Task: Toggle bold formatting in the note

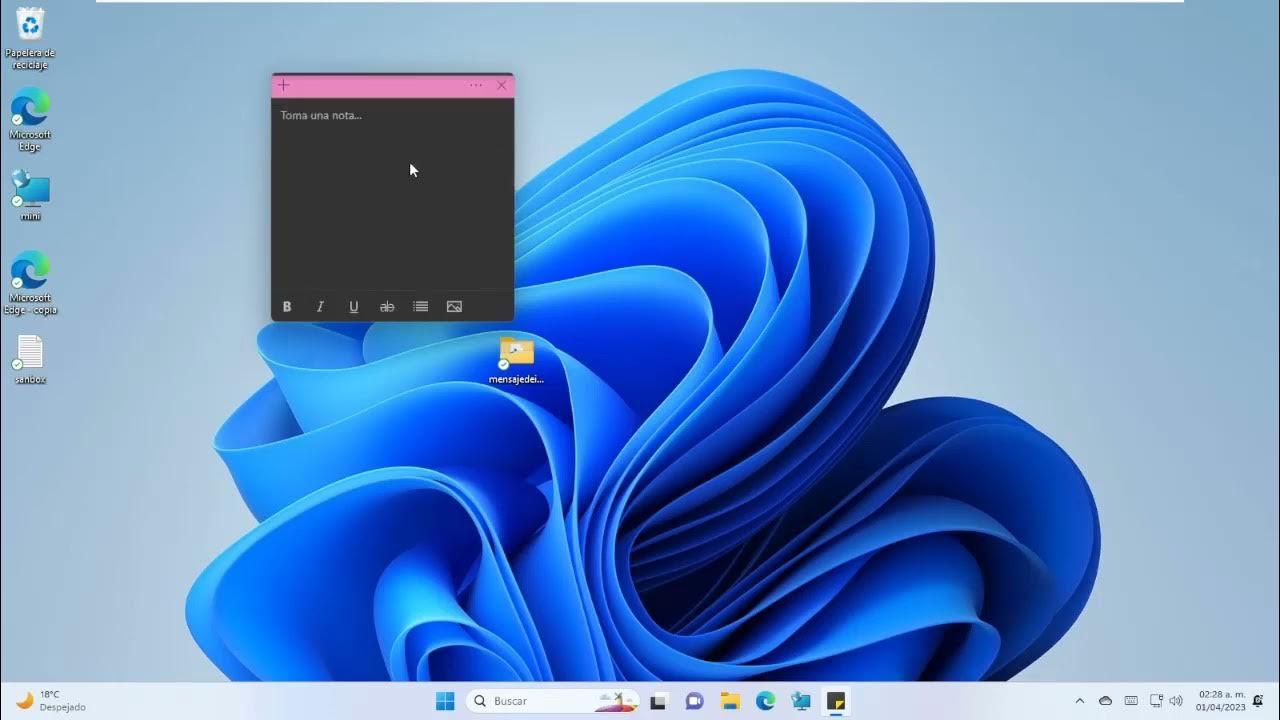Action: pyautogui.click(x=287, y=307)
